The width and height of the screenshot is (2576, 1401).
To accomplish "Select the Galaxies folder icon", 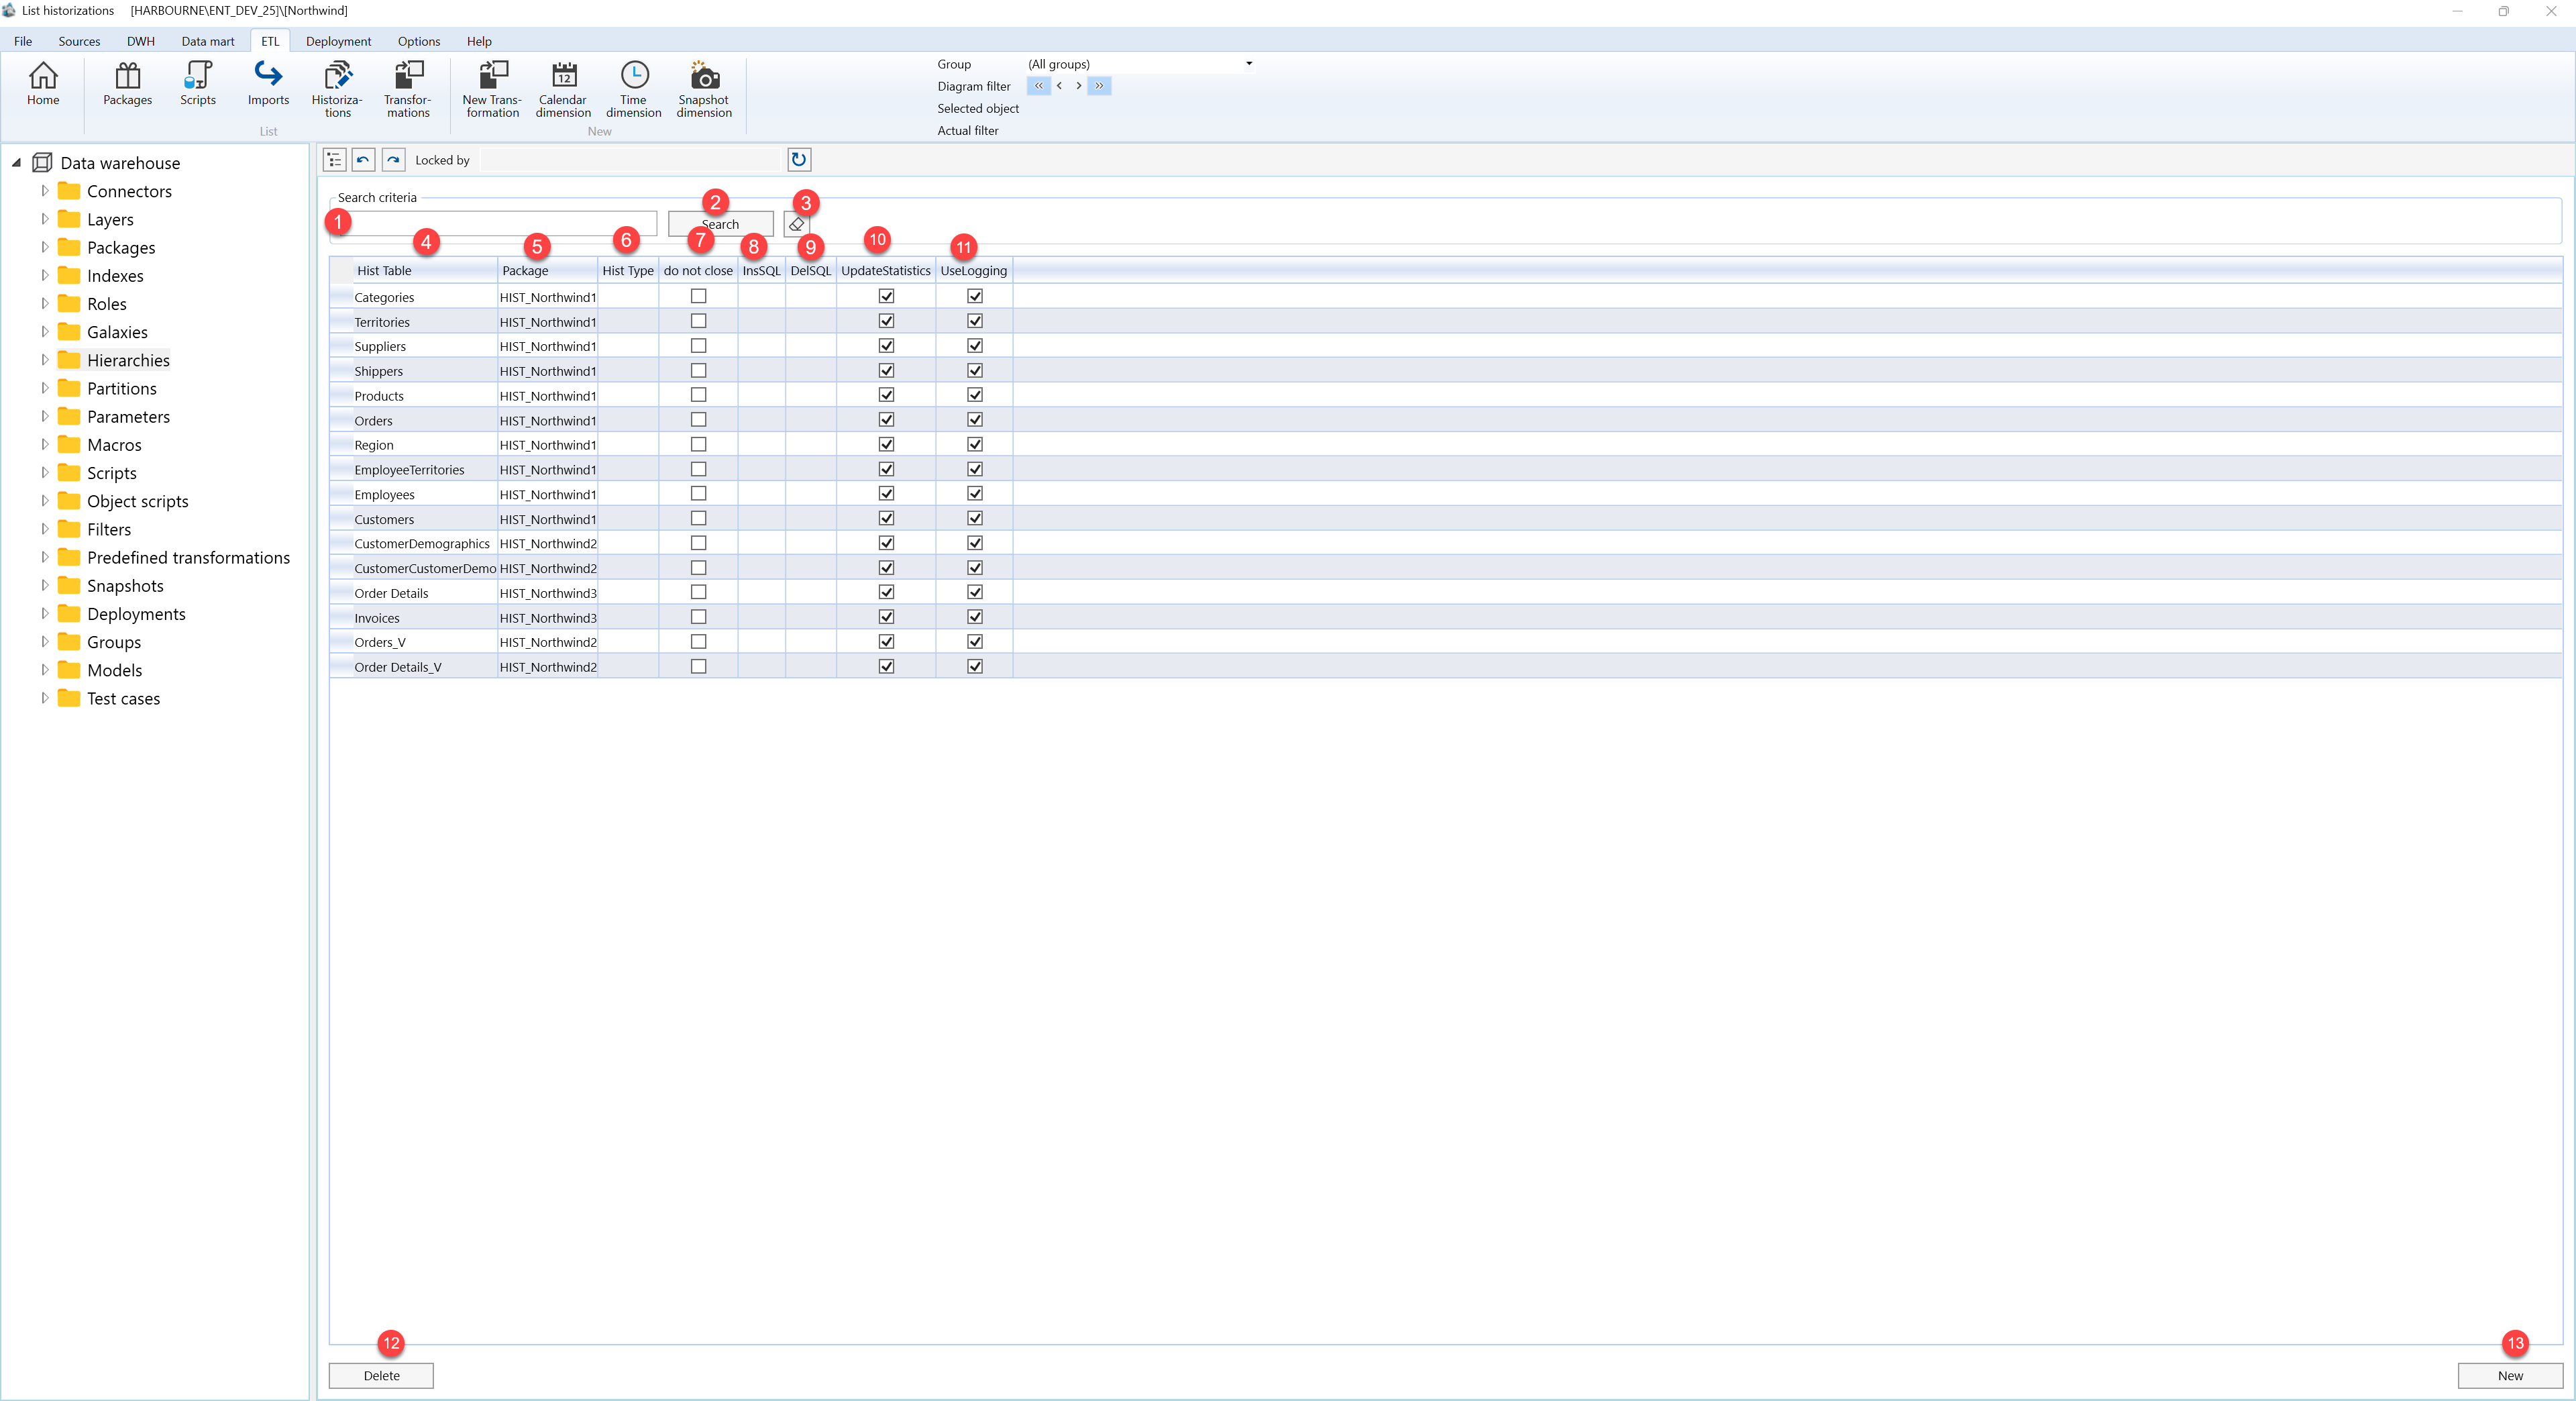I will (69, 332).
